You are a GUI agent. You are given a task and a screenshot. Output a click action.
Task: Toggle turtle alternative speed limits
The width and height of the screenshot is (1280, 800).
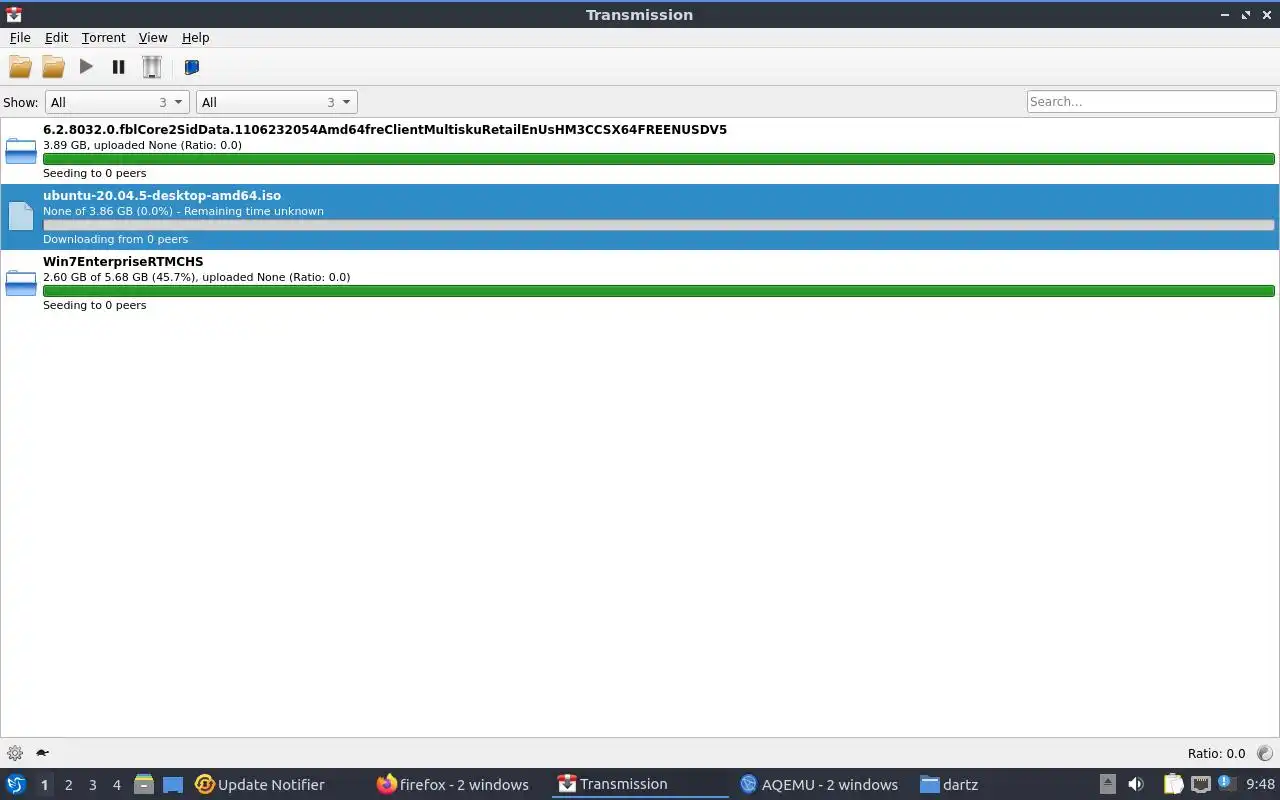(x=43, y=753)
